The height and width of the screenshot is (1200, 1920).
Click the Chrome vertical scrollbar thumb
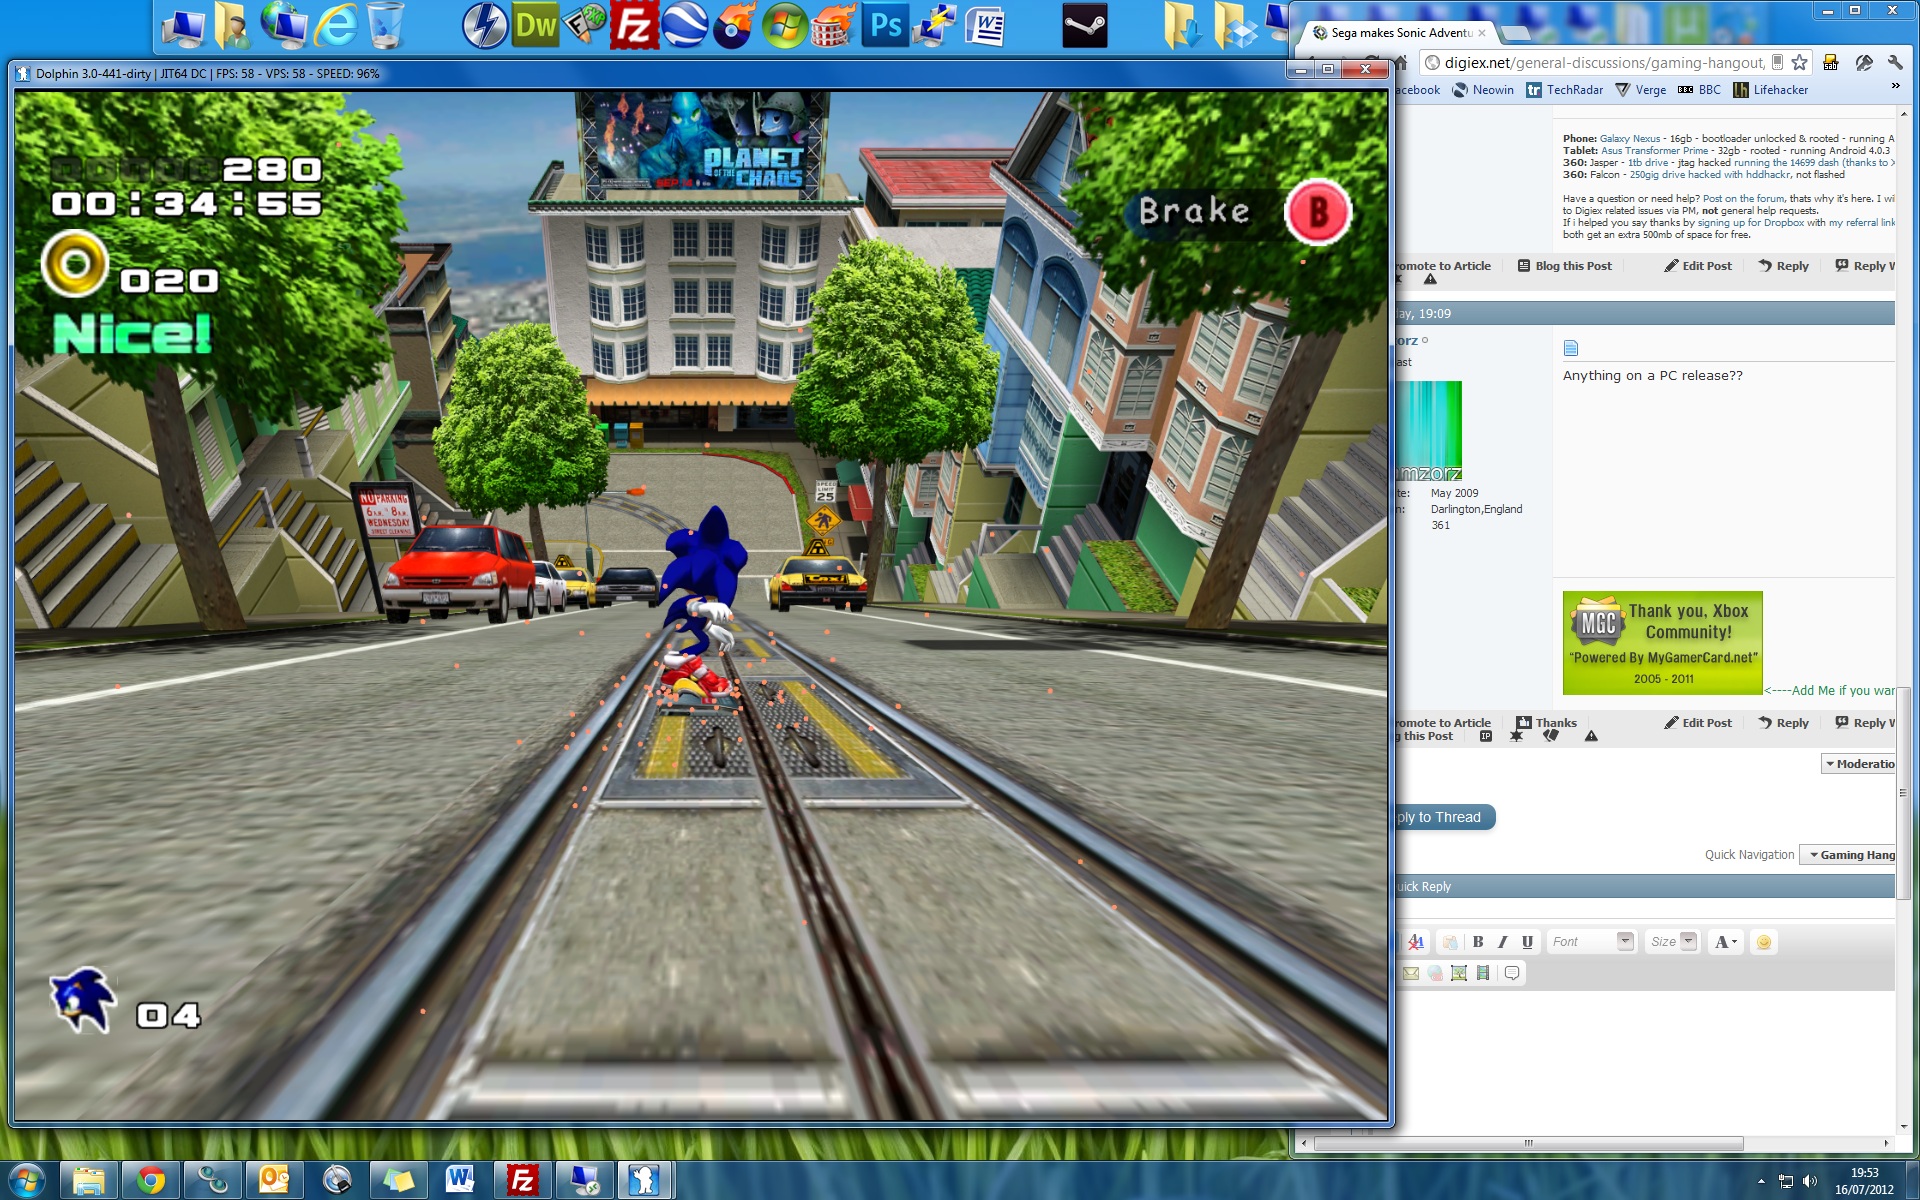1904,792
